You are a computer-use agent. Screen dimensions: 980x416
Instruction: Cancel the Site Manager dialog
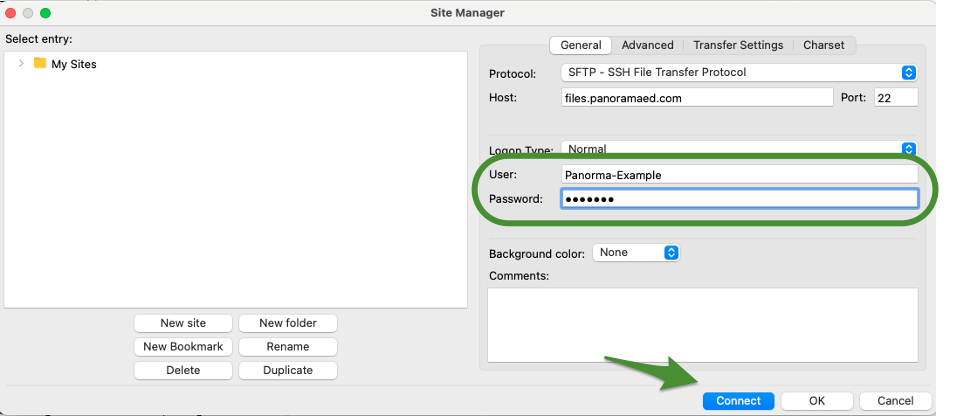click(x=895, y=401)
